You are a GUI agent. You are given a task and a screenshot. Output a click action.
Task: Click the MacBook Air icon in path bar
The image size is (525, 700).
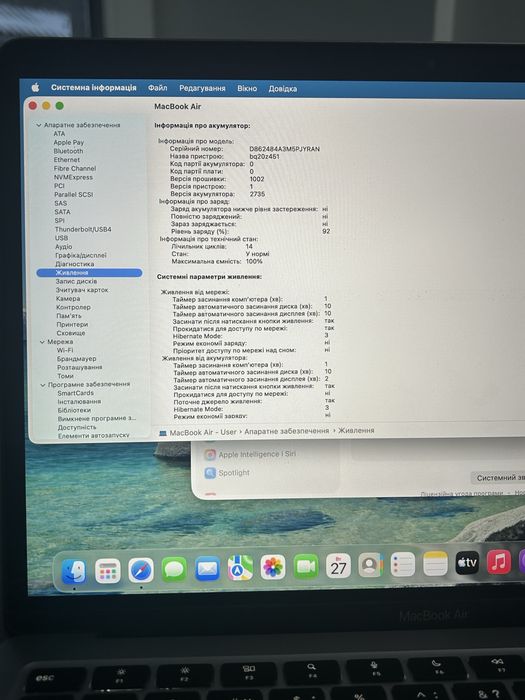[163, 433]
